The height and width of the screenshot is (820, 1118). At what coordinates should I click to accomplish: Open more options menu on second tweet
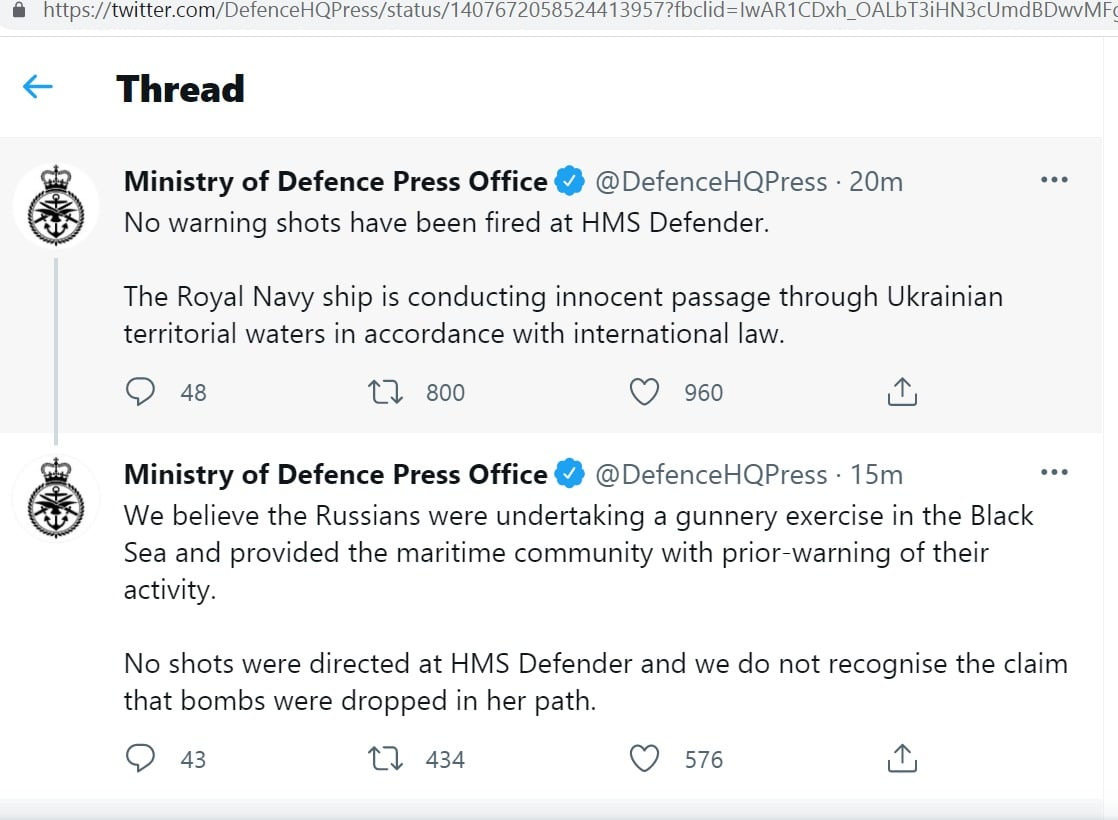click(x=1054, y=472)
